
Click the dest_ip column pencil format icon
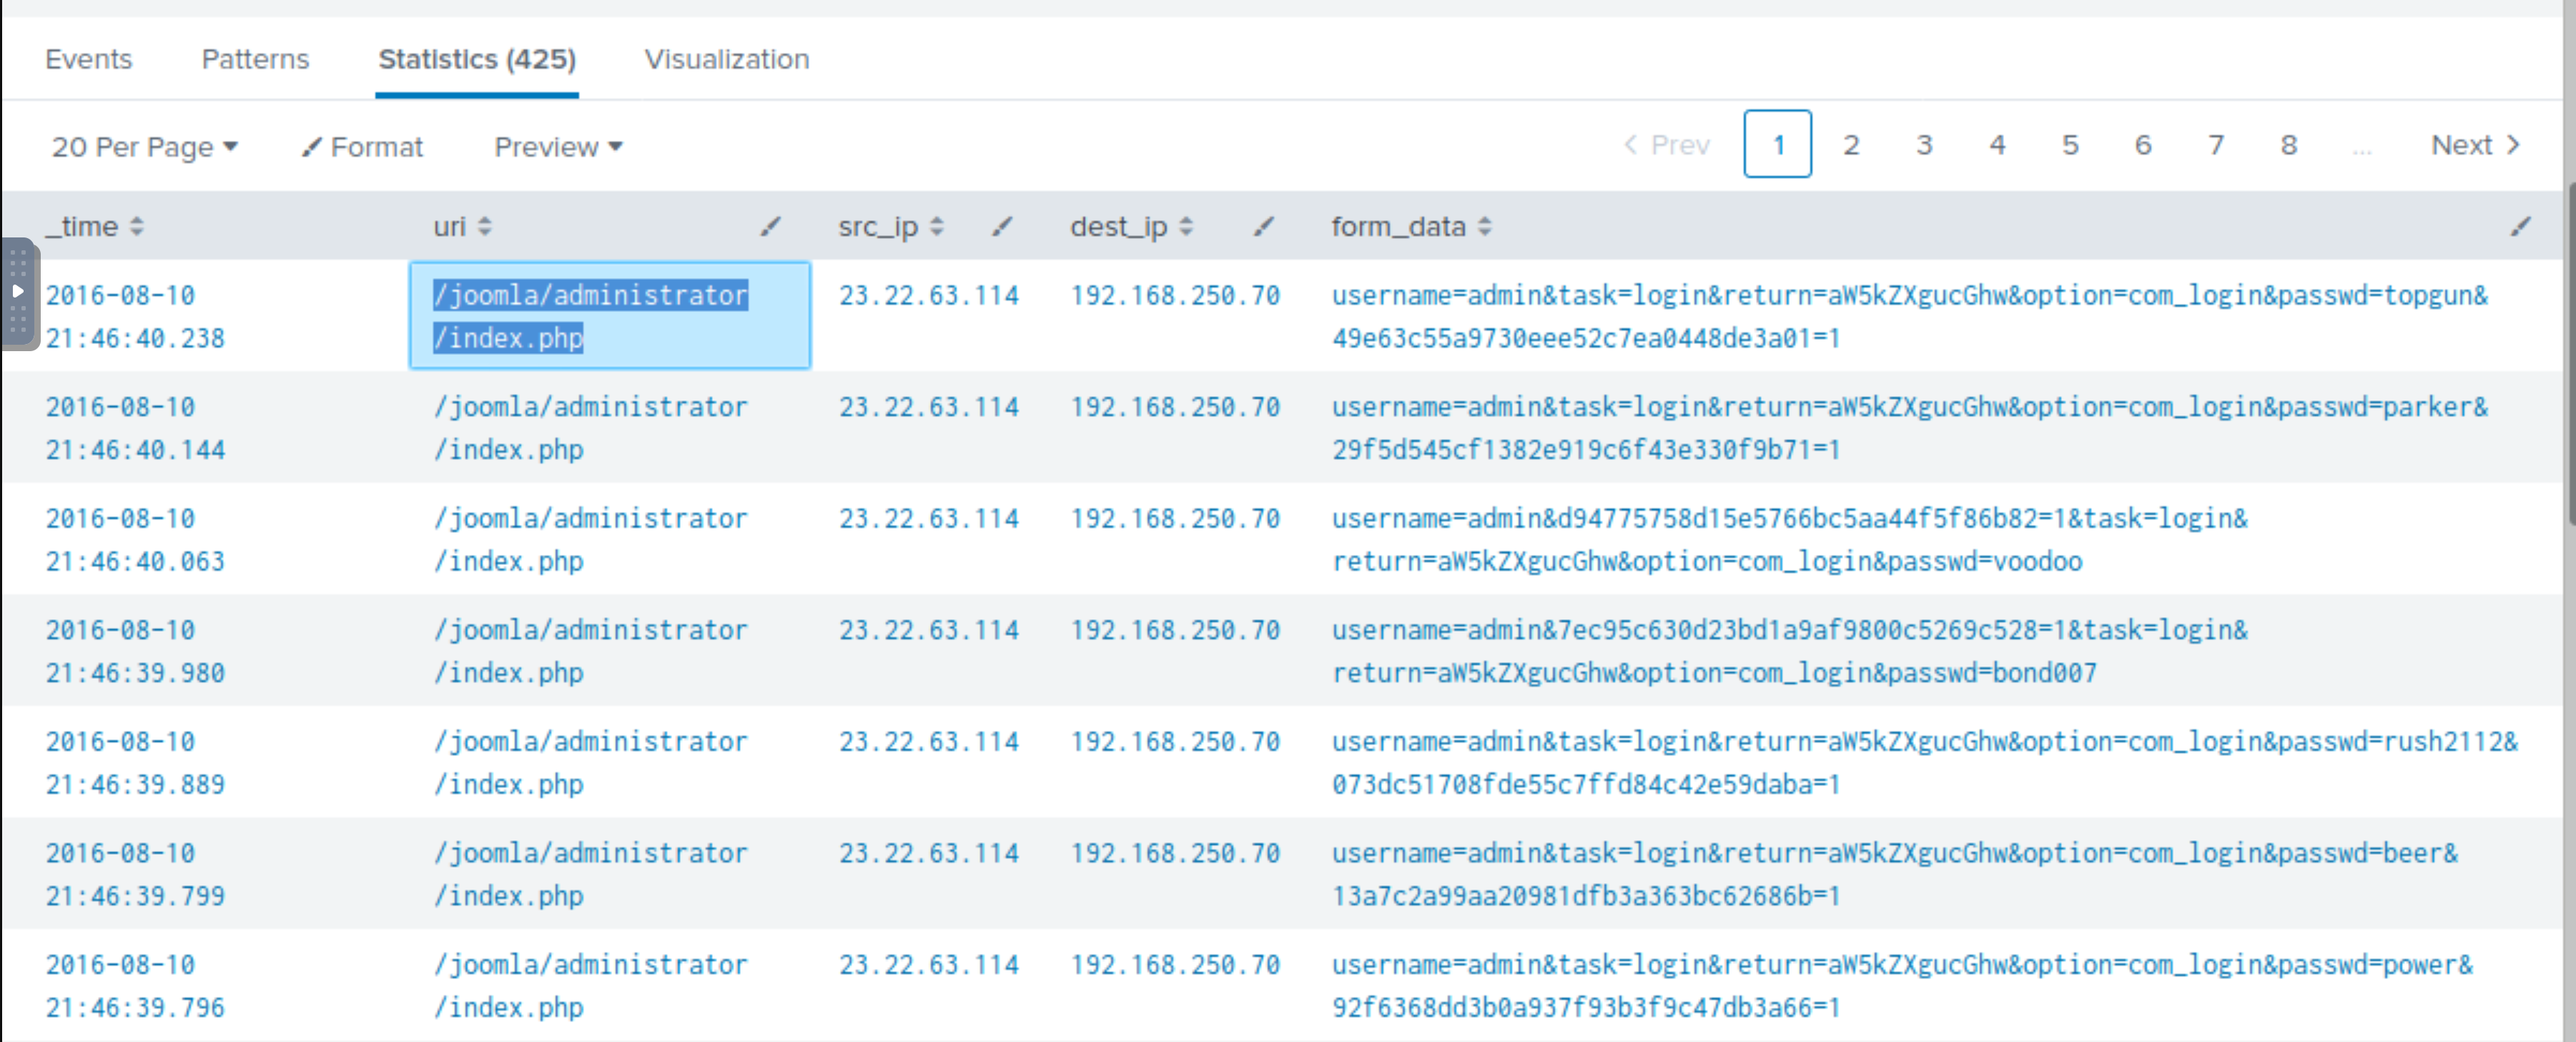point(1263,227)
